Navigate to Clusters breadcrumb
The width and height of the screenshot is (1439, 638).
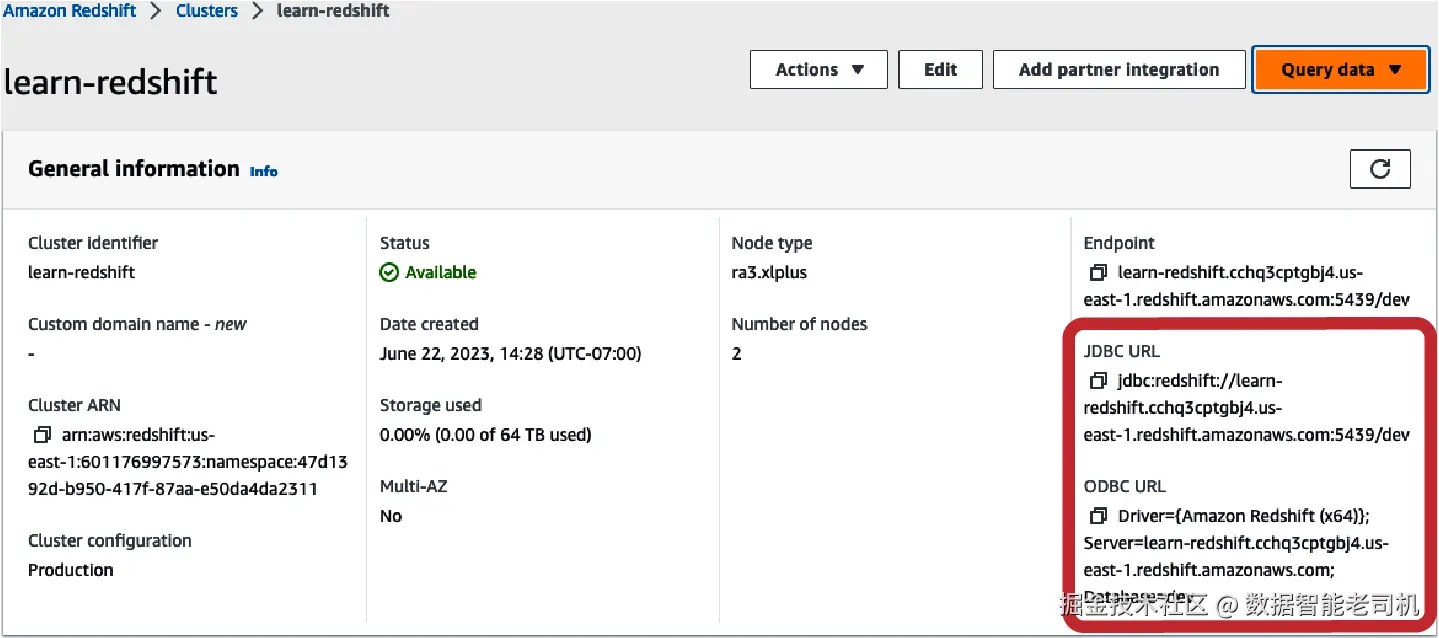(x=207, y=12)
